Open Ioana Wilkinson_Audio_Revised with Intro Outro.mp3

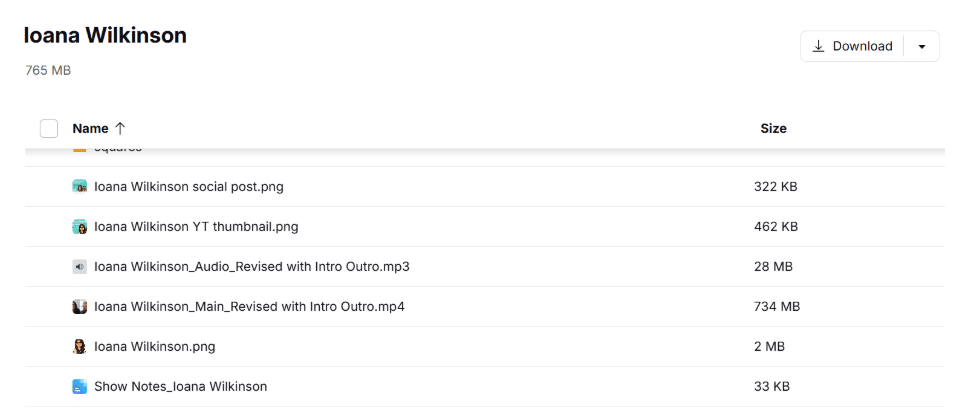252,266
